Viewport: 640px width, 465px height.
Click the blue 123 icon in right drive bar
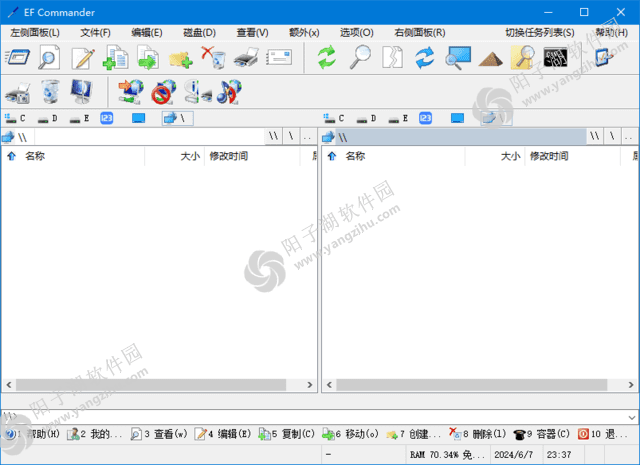425,118
